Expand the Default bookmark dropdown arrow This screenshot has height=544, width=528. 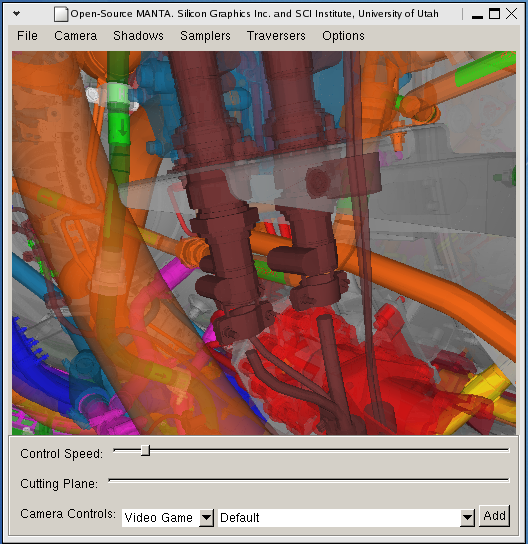(467, 518)
